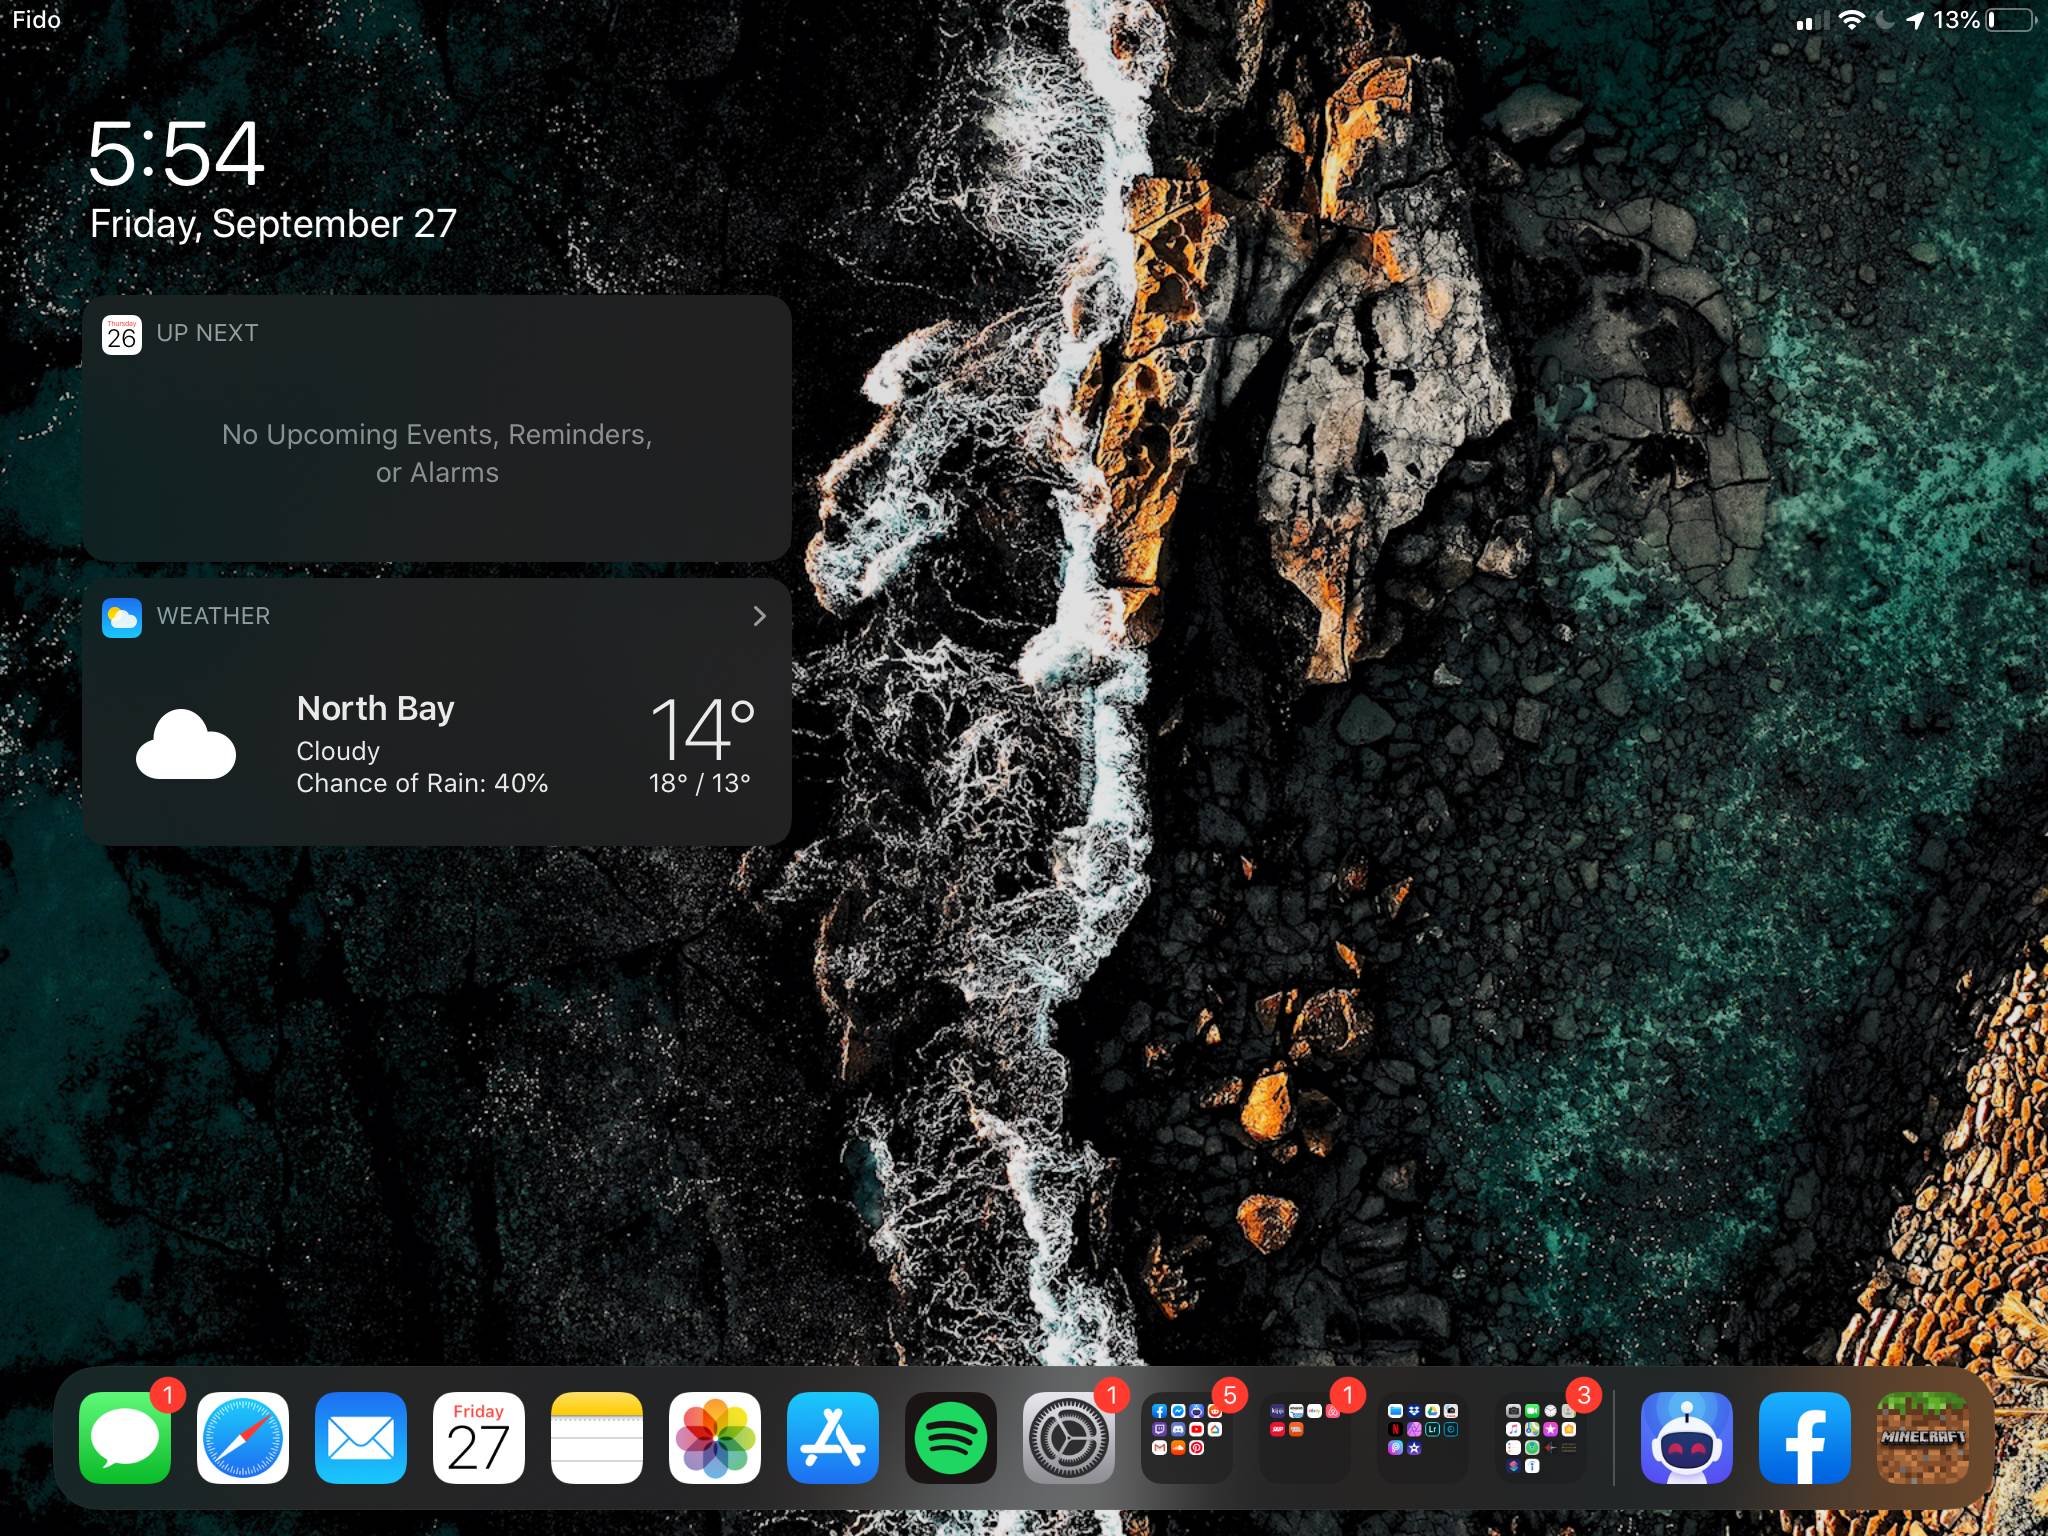Open the social folder with badge 5
The height and width of the screenshot is (1536, 2048).
1187,1438
